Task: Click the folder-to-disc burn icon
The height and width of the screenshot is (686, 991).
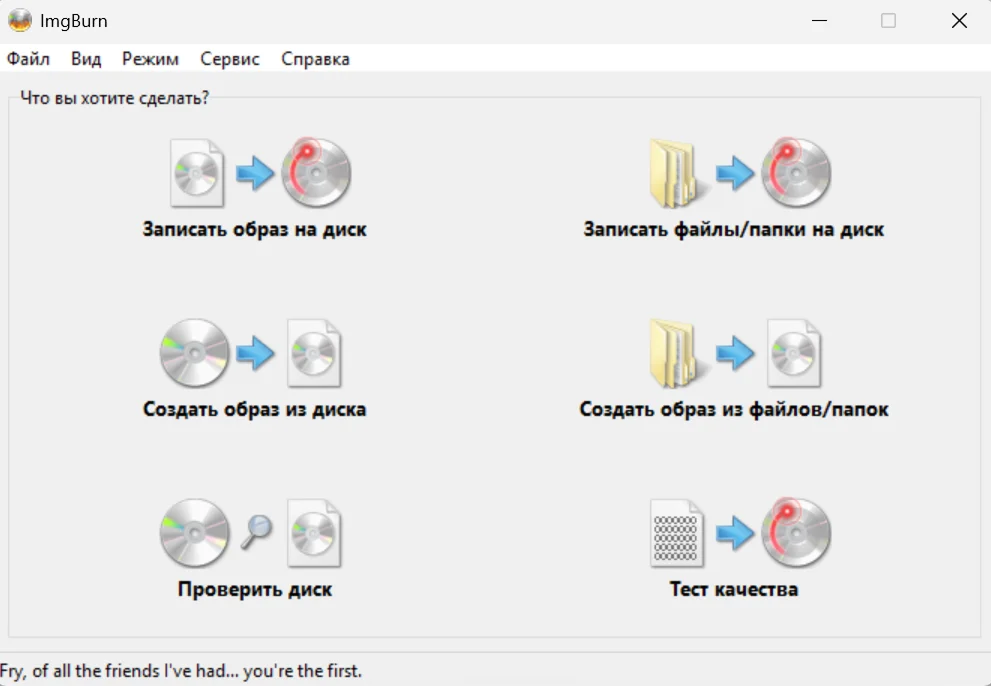Action: coord(740,173)
